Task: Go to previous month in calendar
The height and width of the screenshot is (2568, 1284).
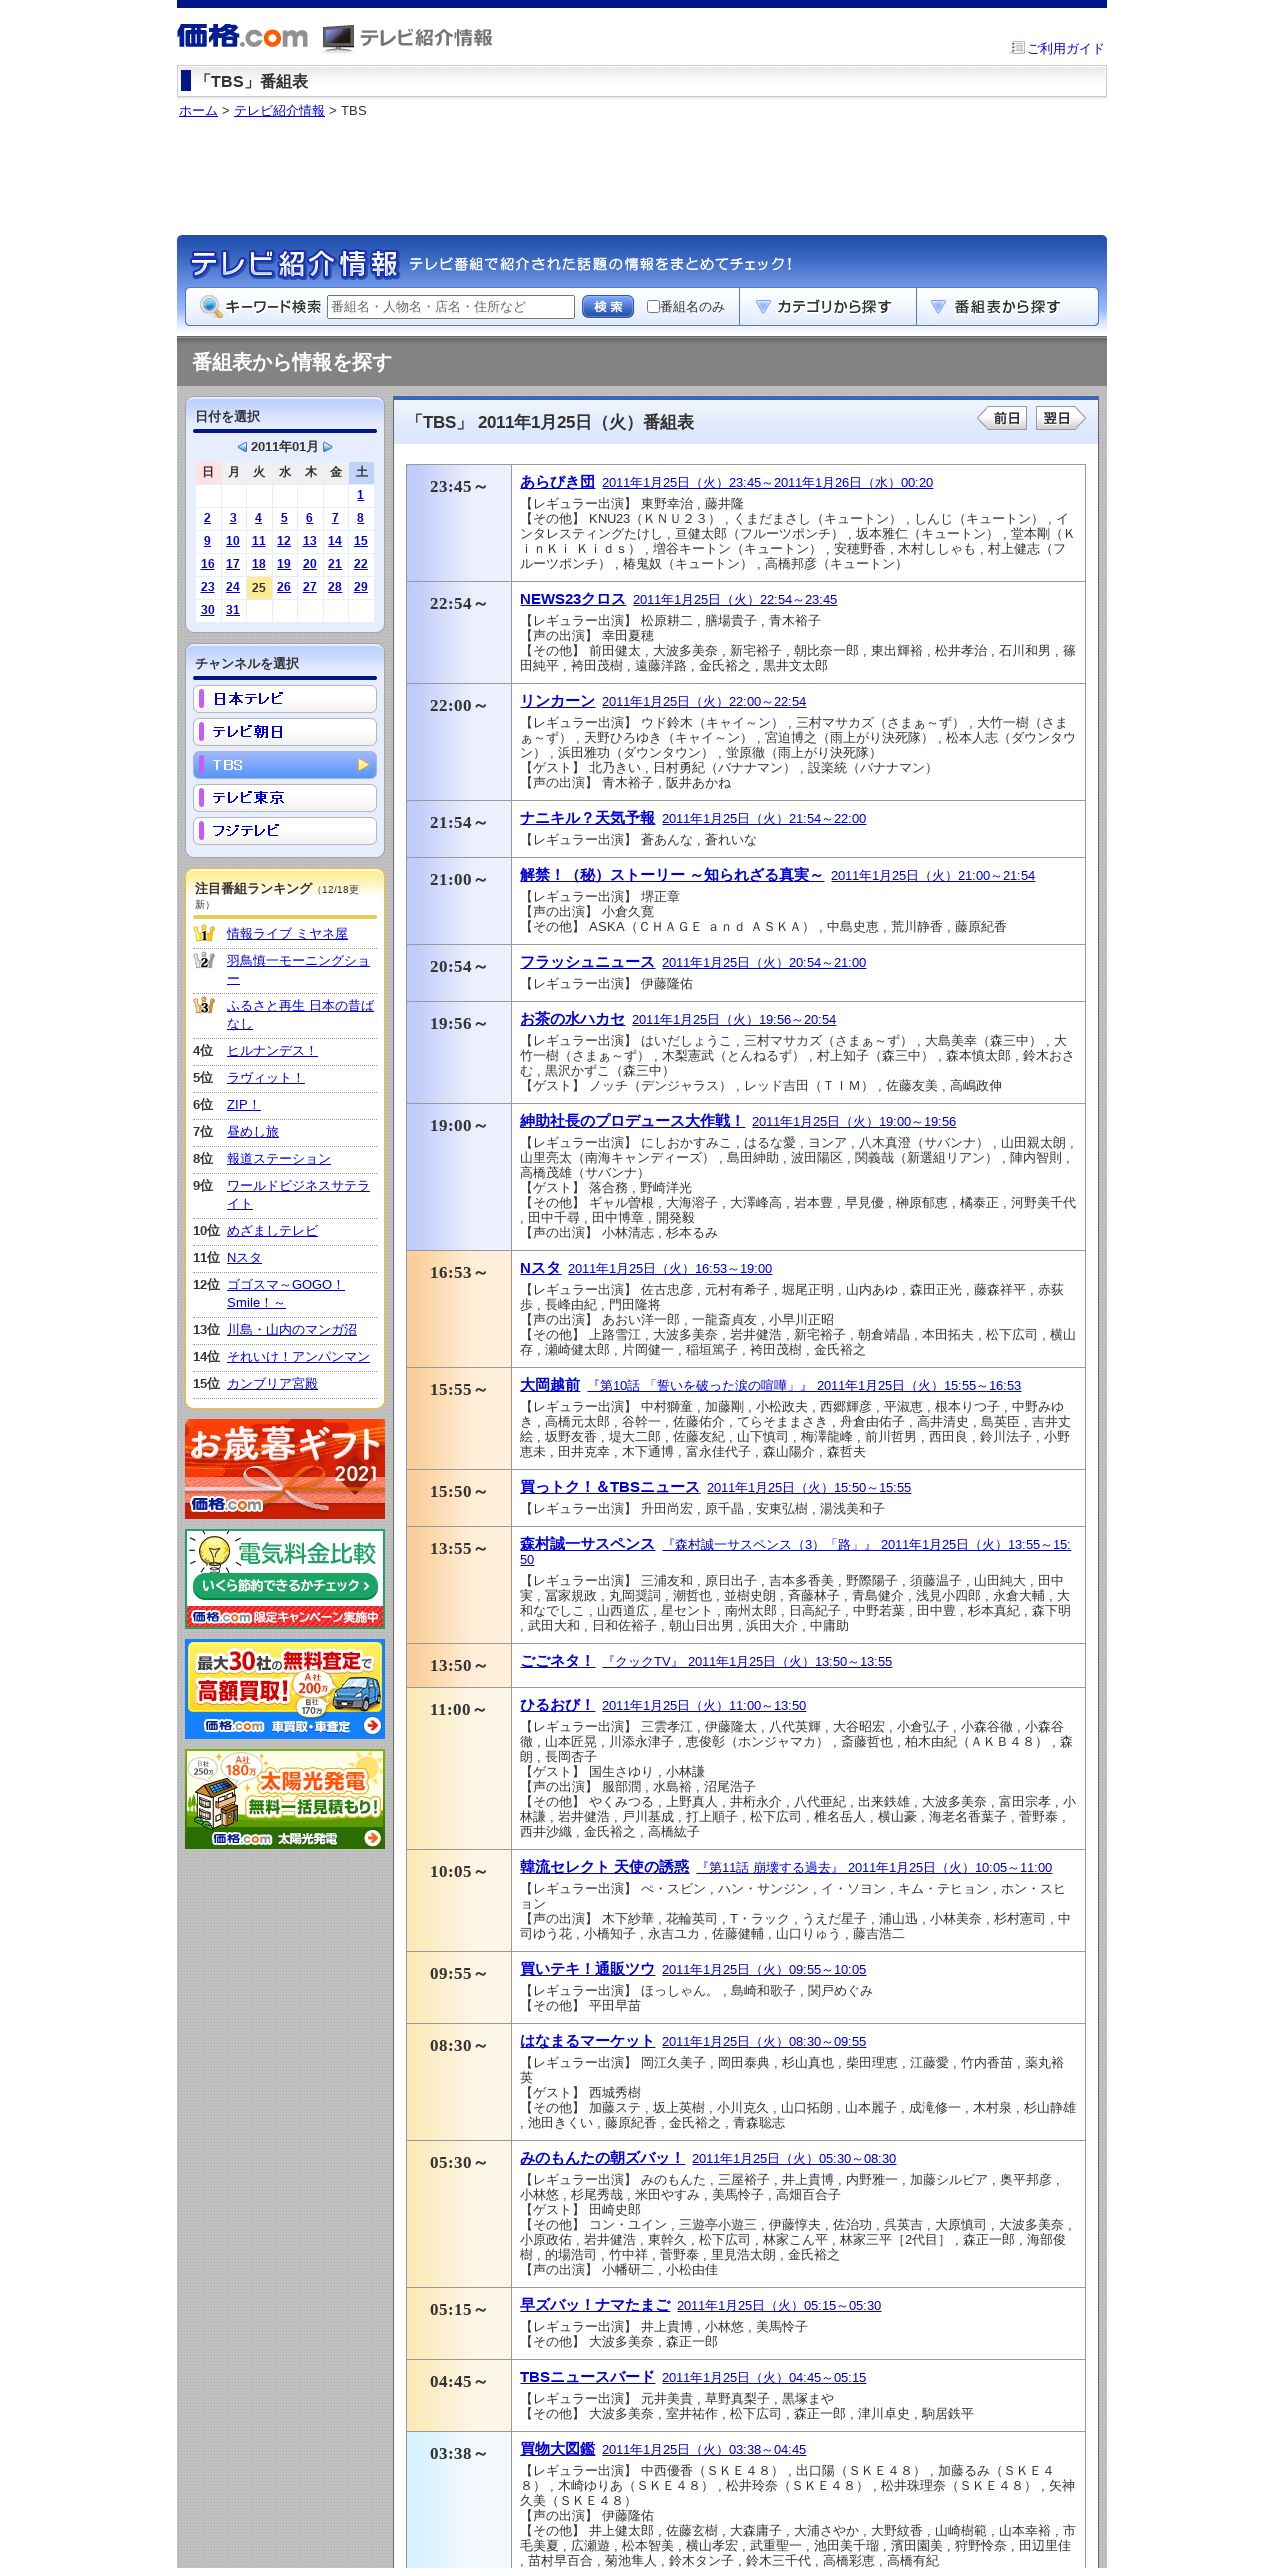Action: tap(242, 447)
